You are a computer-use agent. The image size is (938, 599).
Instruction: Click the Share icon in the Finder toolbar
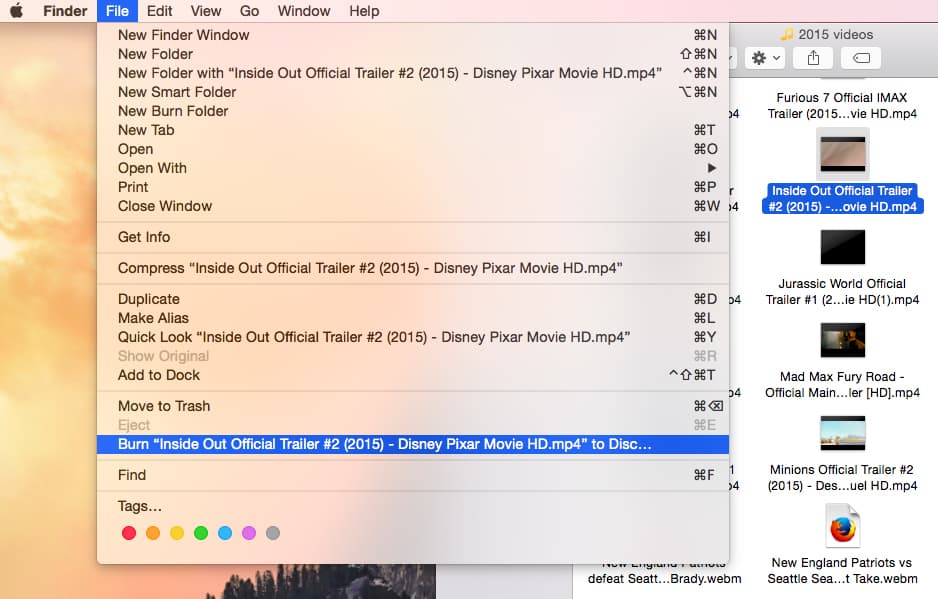pos(813,57)
